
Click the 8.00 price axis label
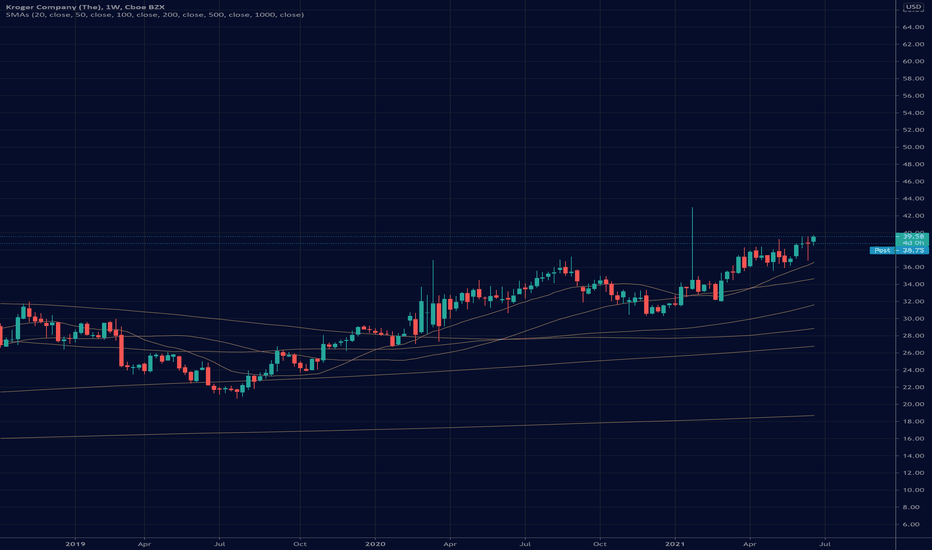click(911, 507)
